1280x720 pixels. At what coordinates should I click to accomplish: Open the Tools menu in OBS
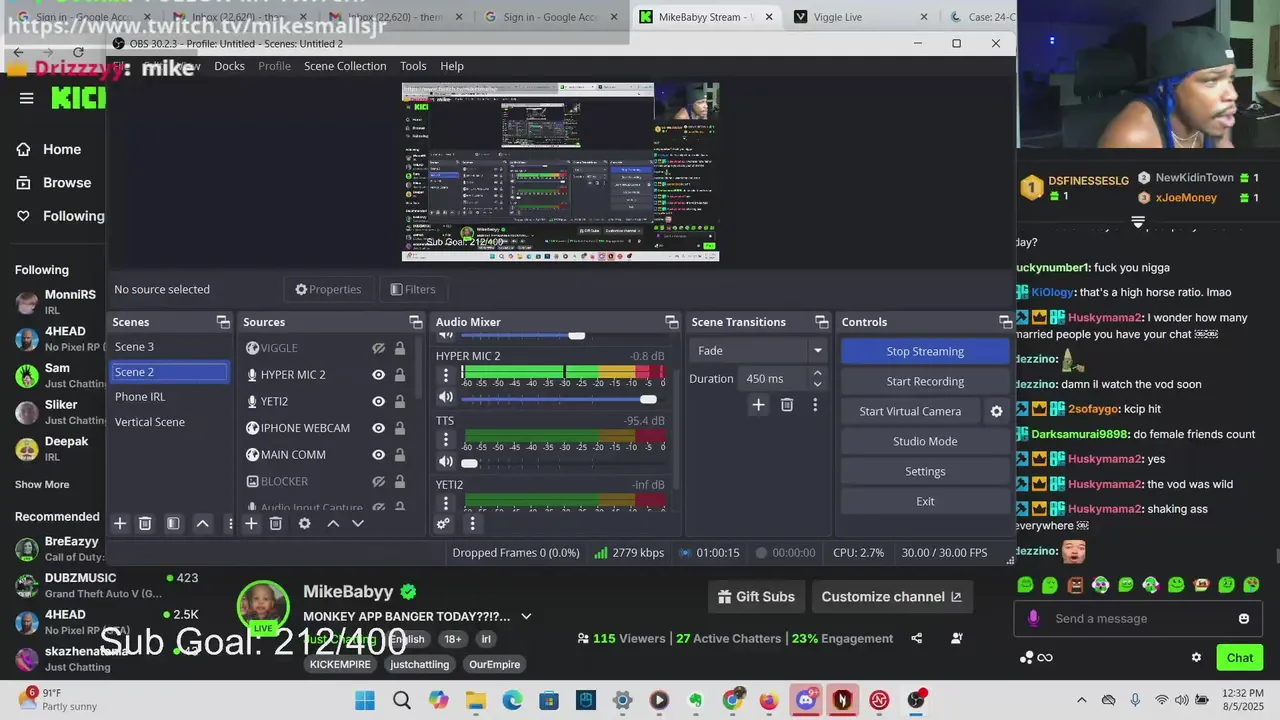coord(413,66)
